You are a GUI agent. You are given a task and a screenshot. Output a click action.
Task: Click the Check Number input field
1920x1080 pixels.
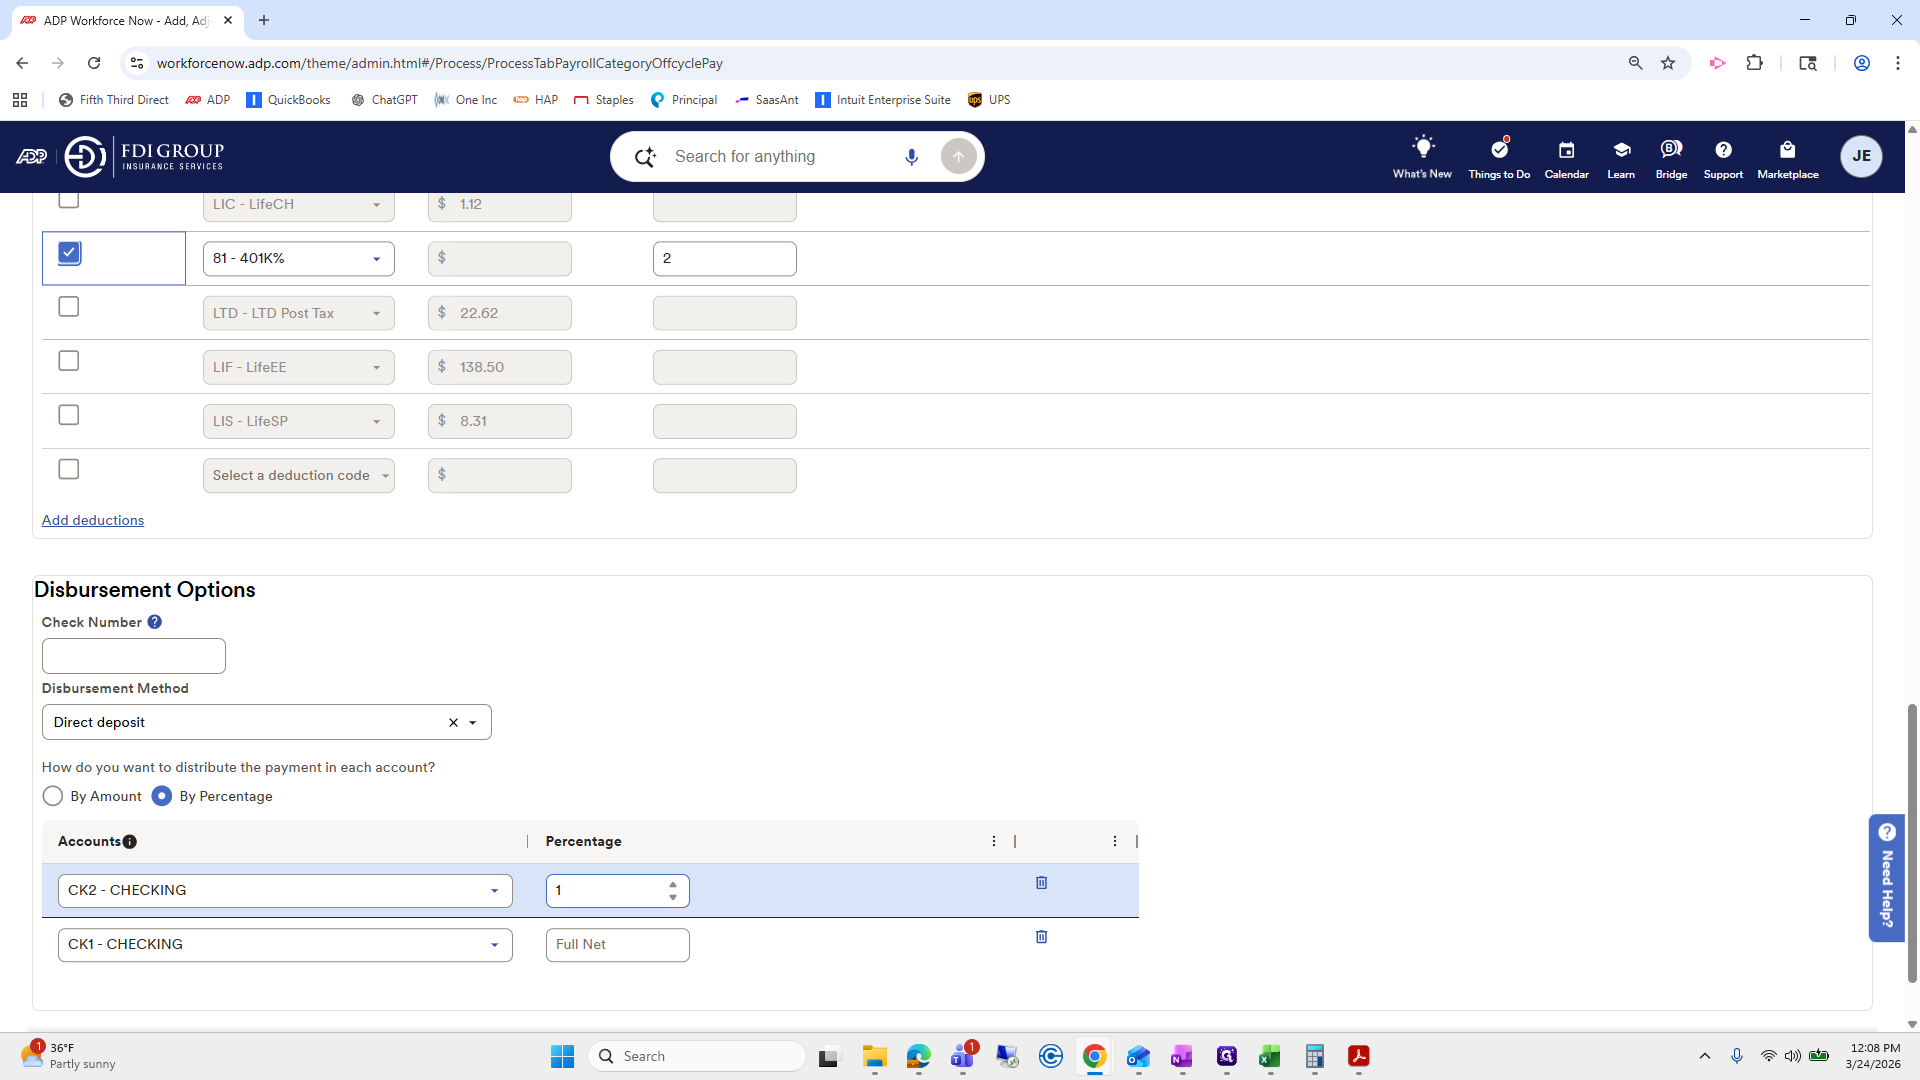point(134,656)
